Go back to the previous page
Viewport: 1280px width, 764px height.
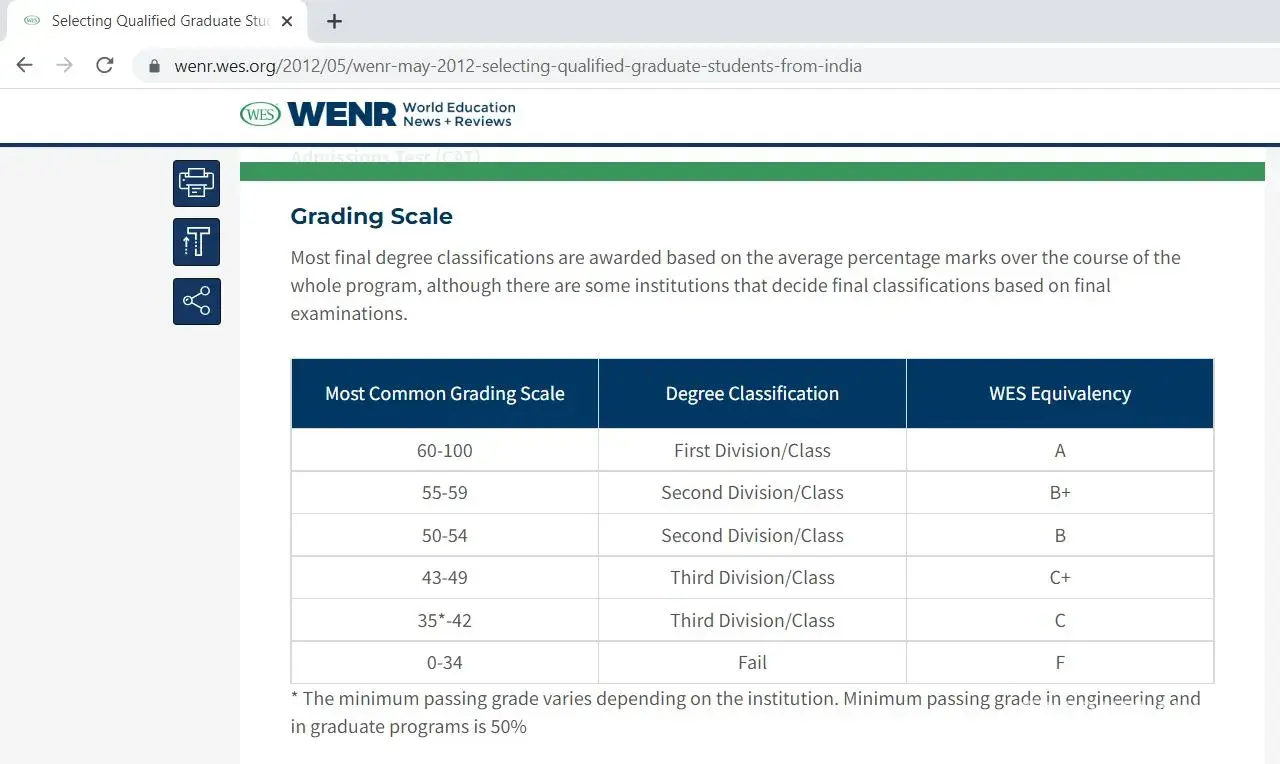[x=25, y=66]
